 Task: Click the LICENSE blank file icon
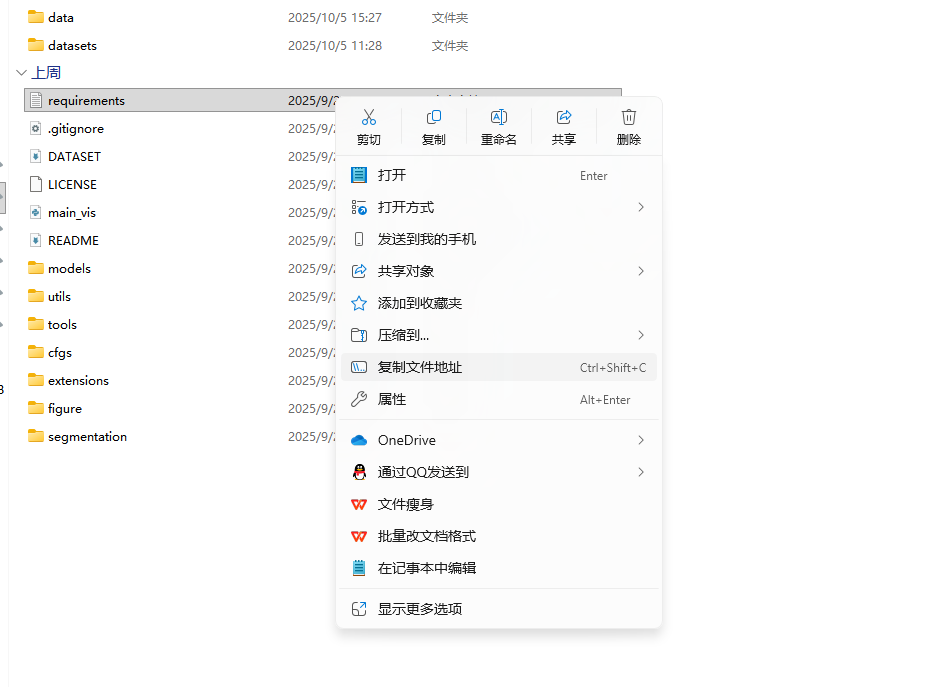pyautogui.click(x=36, y=184)
